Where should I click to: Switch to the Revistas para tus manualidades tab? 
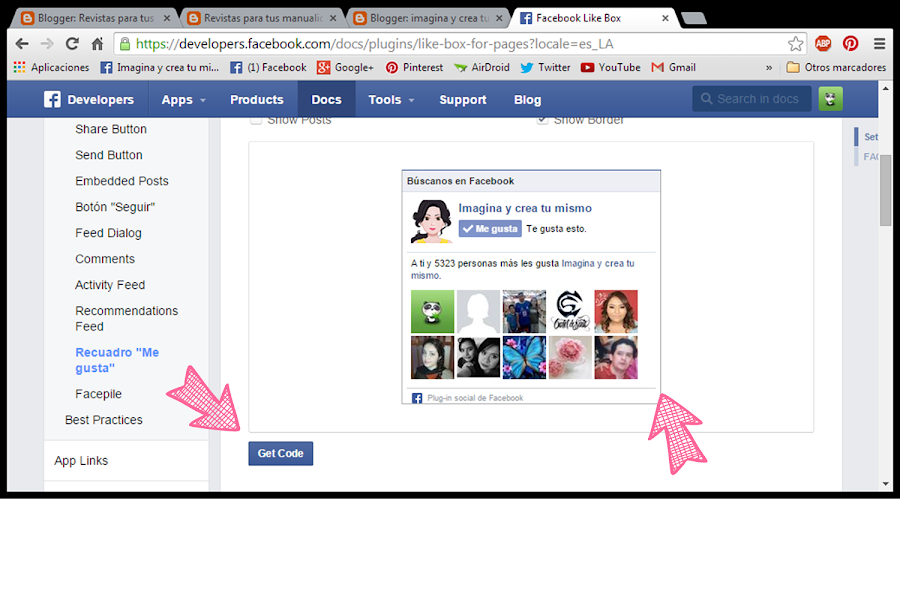(262, 18)
